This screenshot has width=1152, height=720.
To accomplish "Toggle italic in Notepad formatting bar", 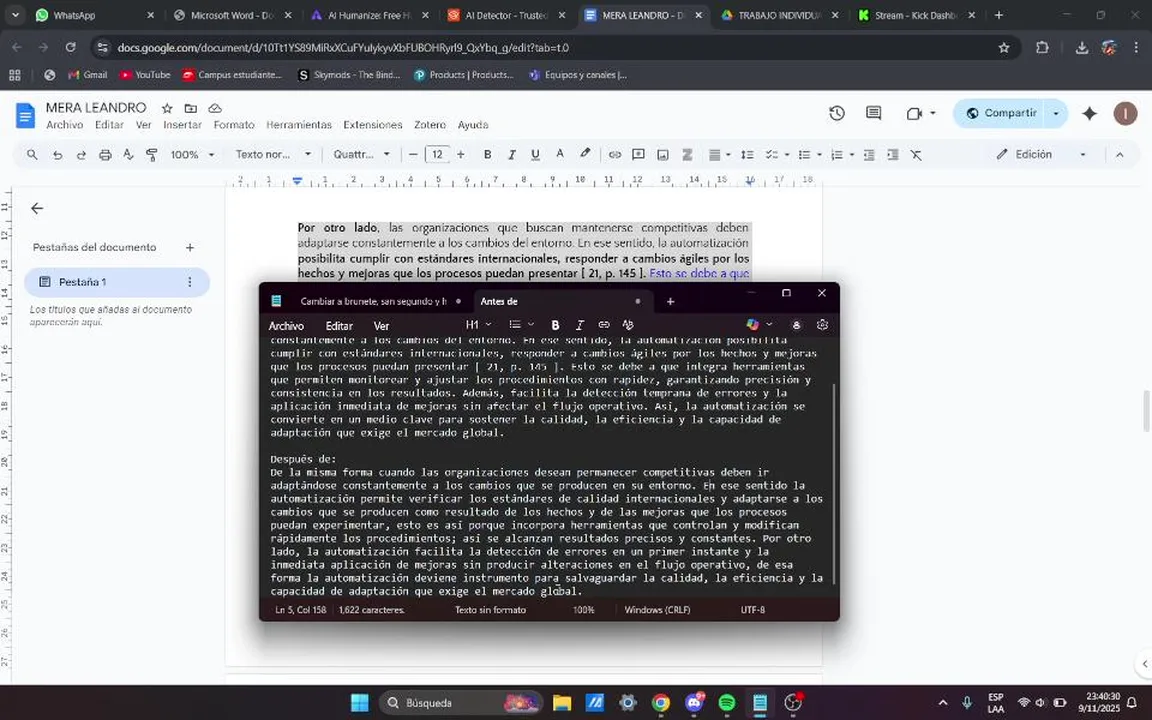I will click(x=580, y=325).
